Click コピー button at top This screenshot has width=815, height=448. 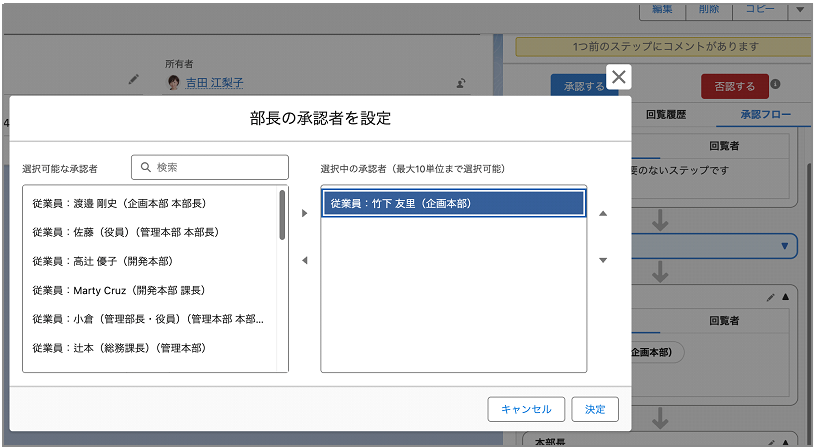760,10
